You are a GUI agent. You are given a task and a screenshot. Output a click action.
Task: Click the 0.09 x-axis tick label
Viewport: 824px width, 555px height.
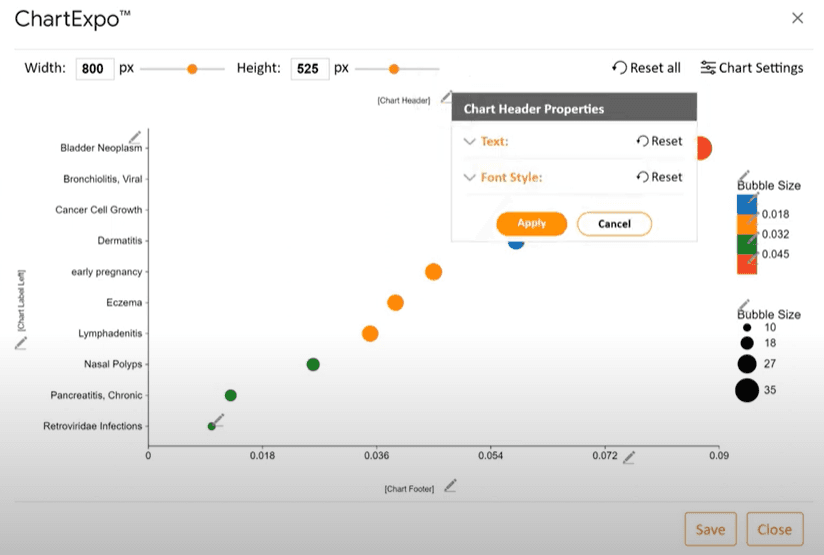[x=719, y=456]
